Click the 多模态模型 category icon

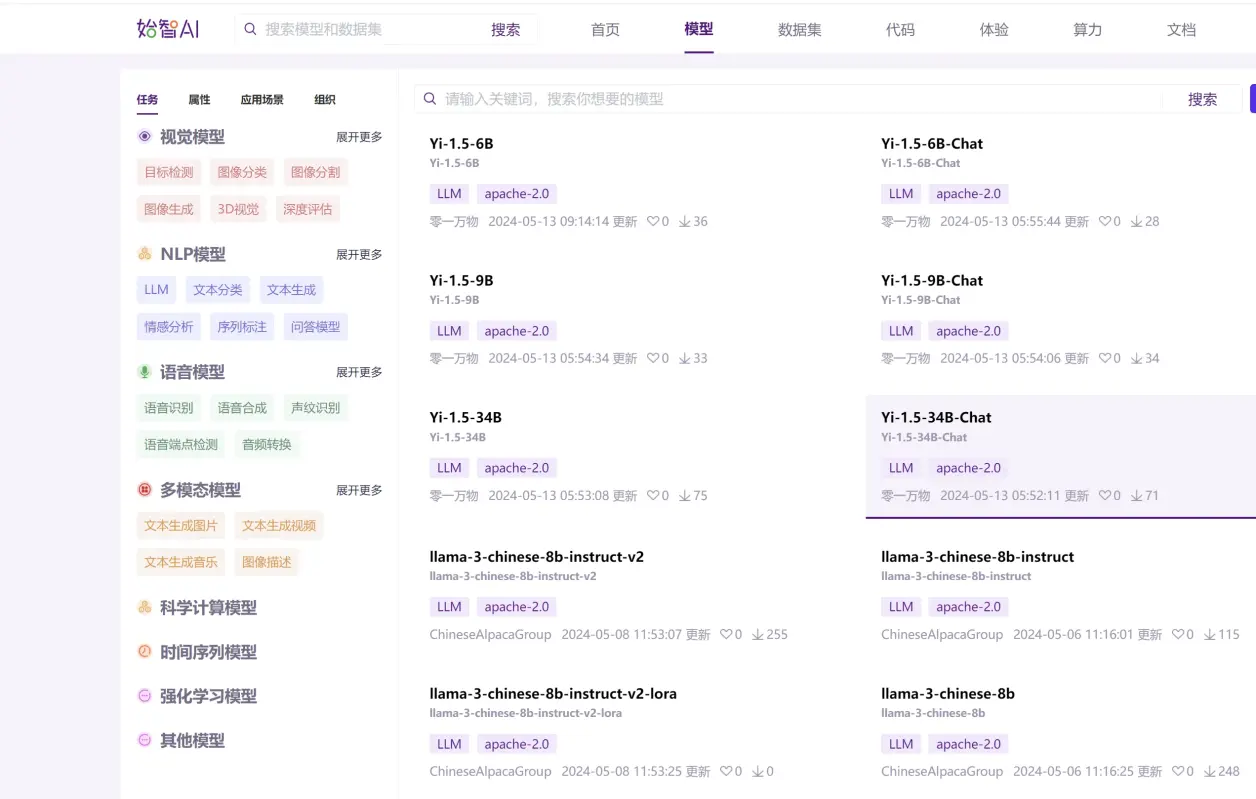coord(145,490)
